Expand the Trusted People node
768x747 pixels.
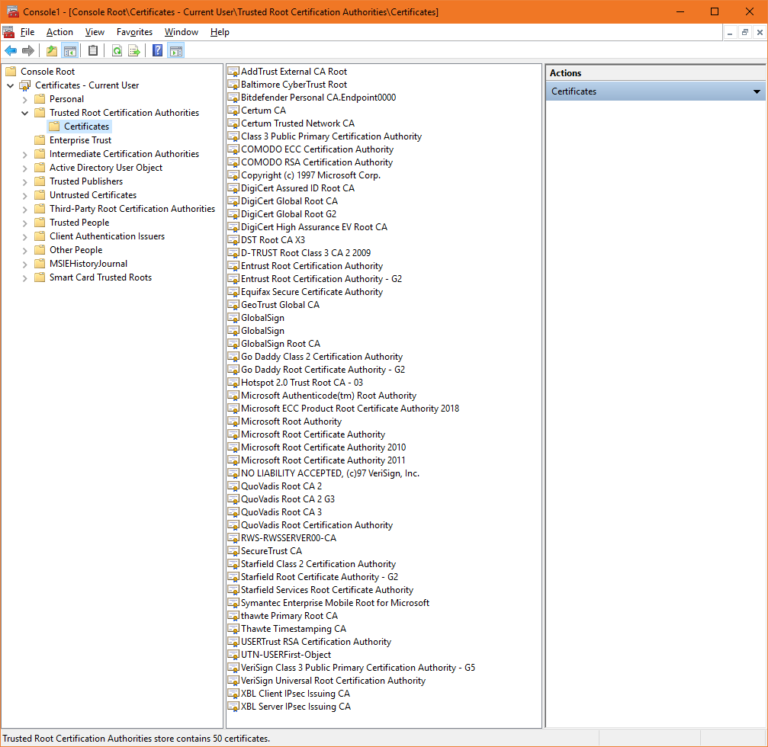25,223
